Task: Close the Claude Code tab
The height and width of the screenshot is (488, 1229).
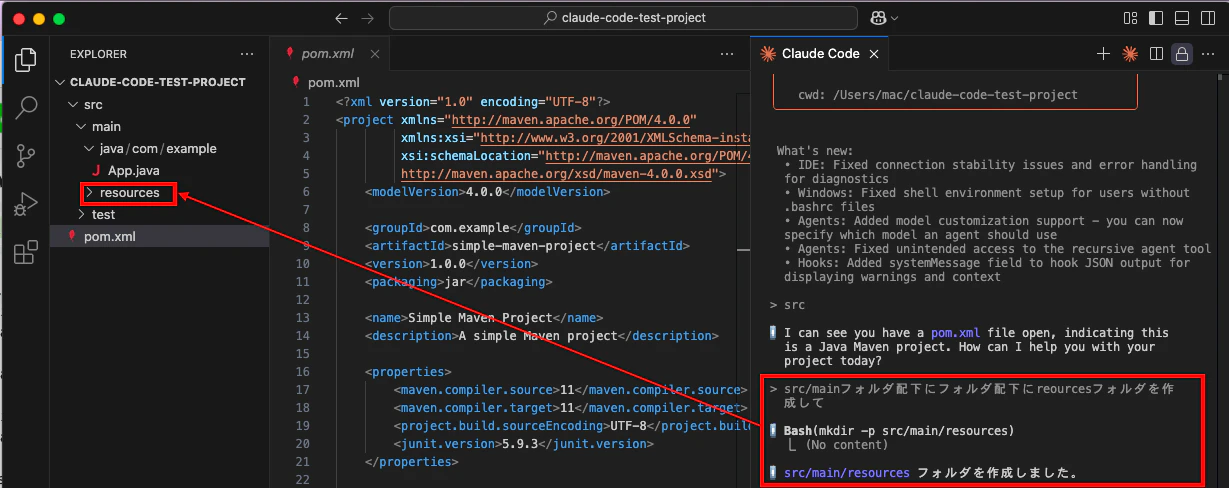Action: click(x=873, y=54)
